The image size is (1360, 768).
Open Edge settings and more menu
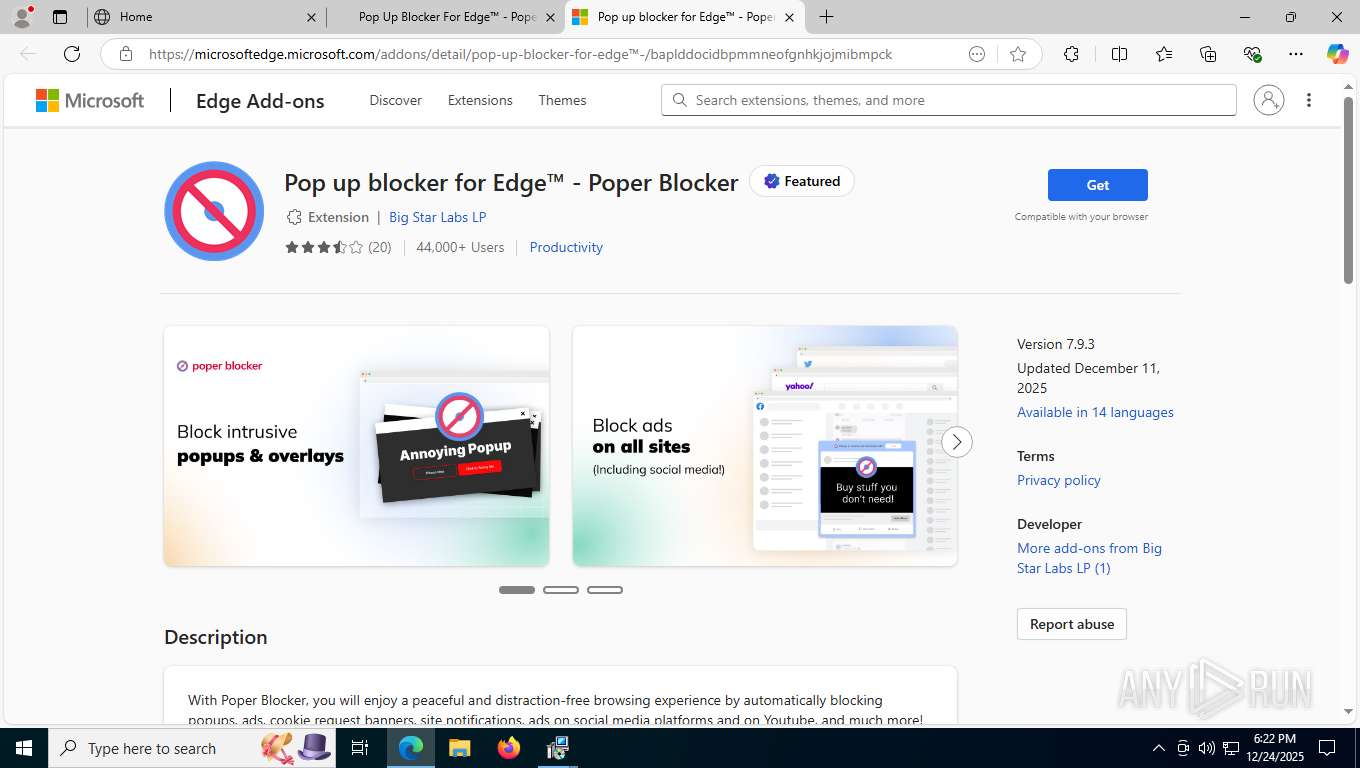[x=1296, y=54]
